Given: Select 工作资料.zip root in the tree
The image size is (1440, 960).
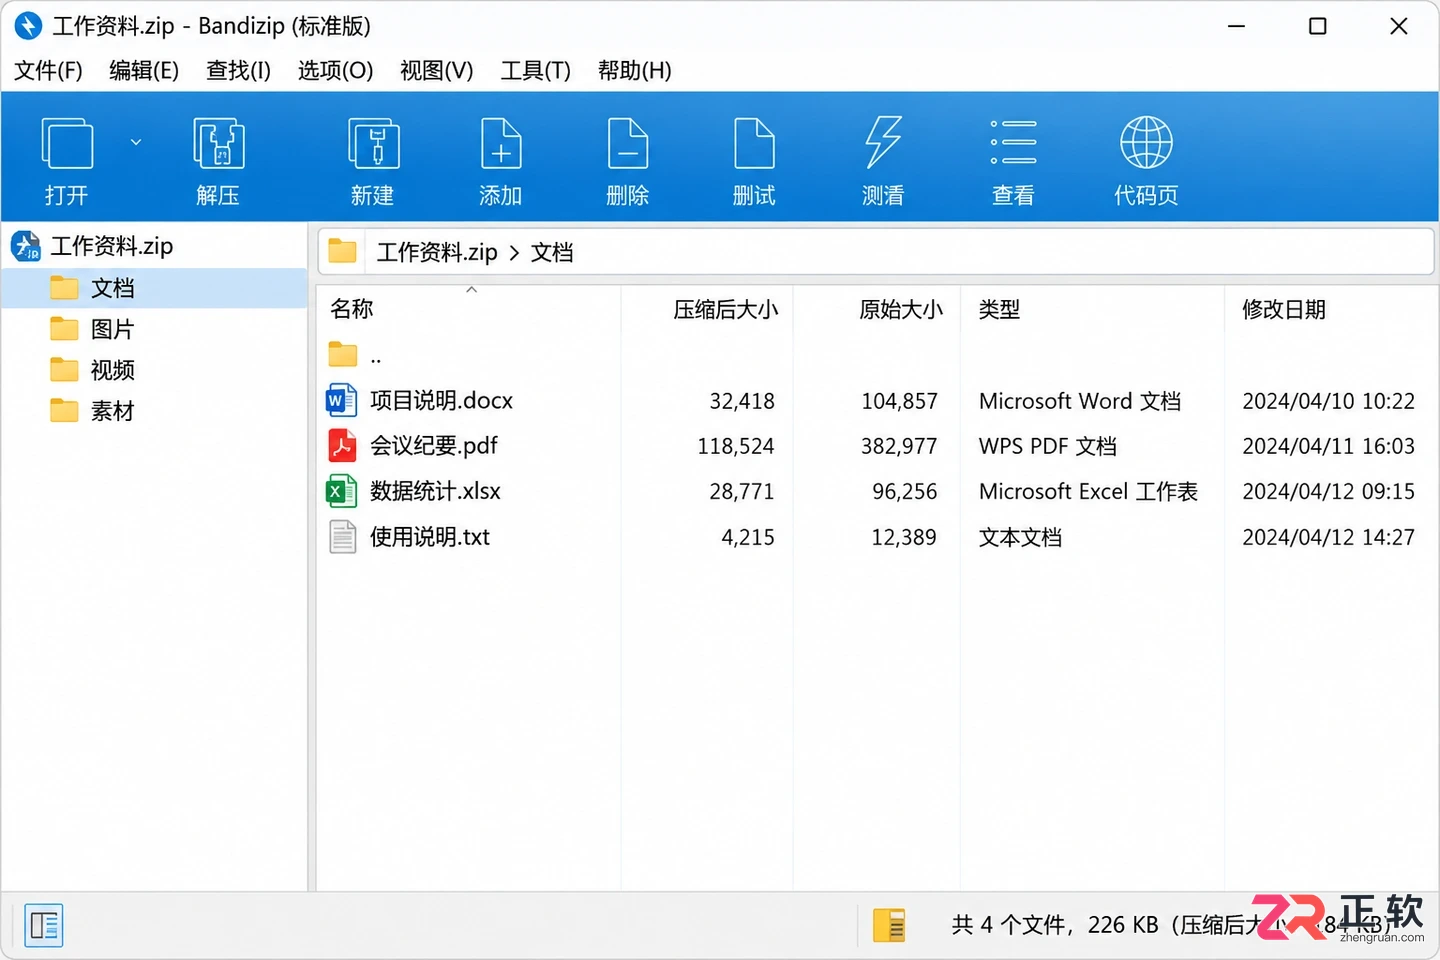Looking at the screenshot, I should (x=111, y=246).
